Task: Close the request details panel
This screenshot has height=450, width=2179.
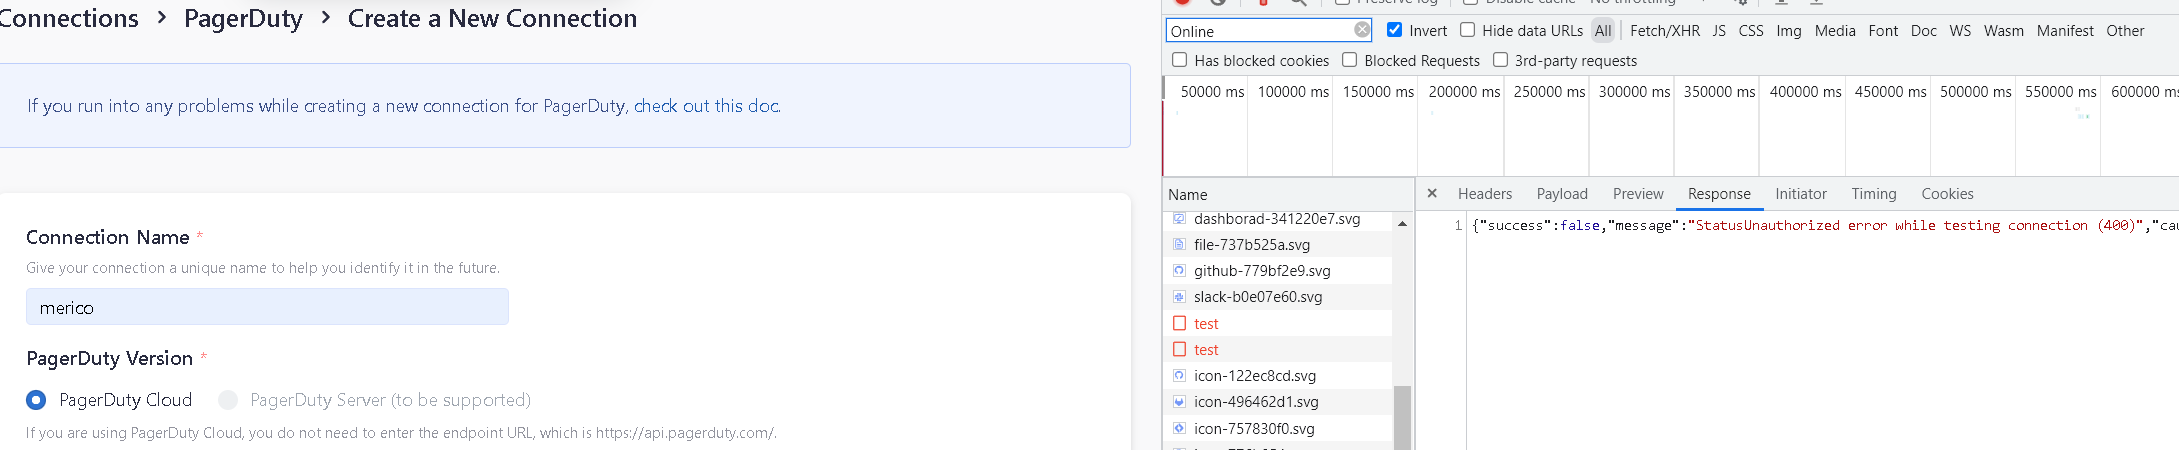Action: click(x=1432, y=193)
